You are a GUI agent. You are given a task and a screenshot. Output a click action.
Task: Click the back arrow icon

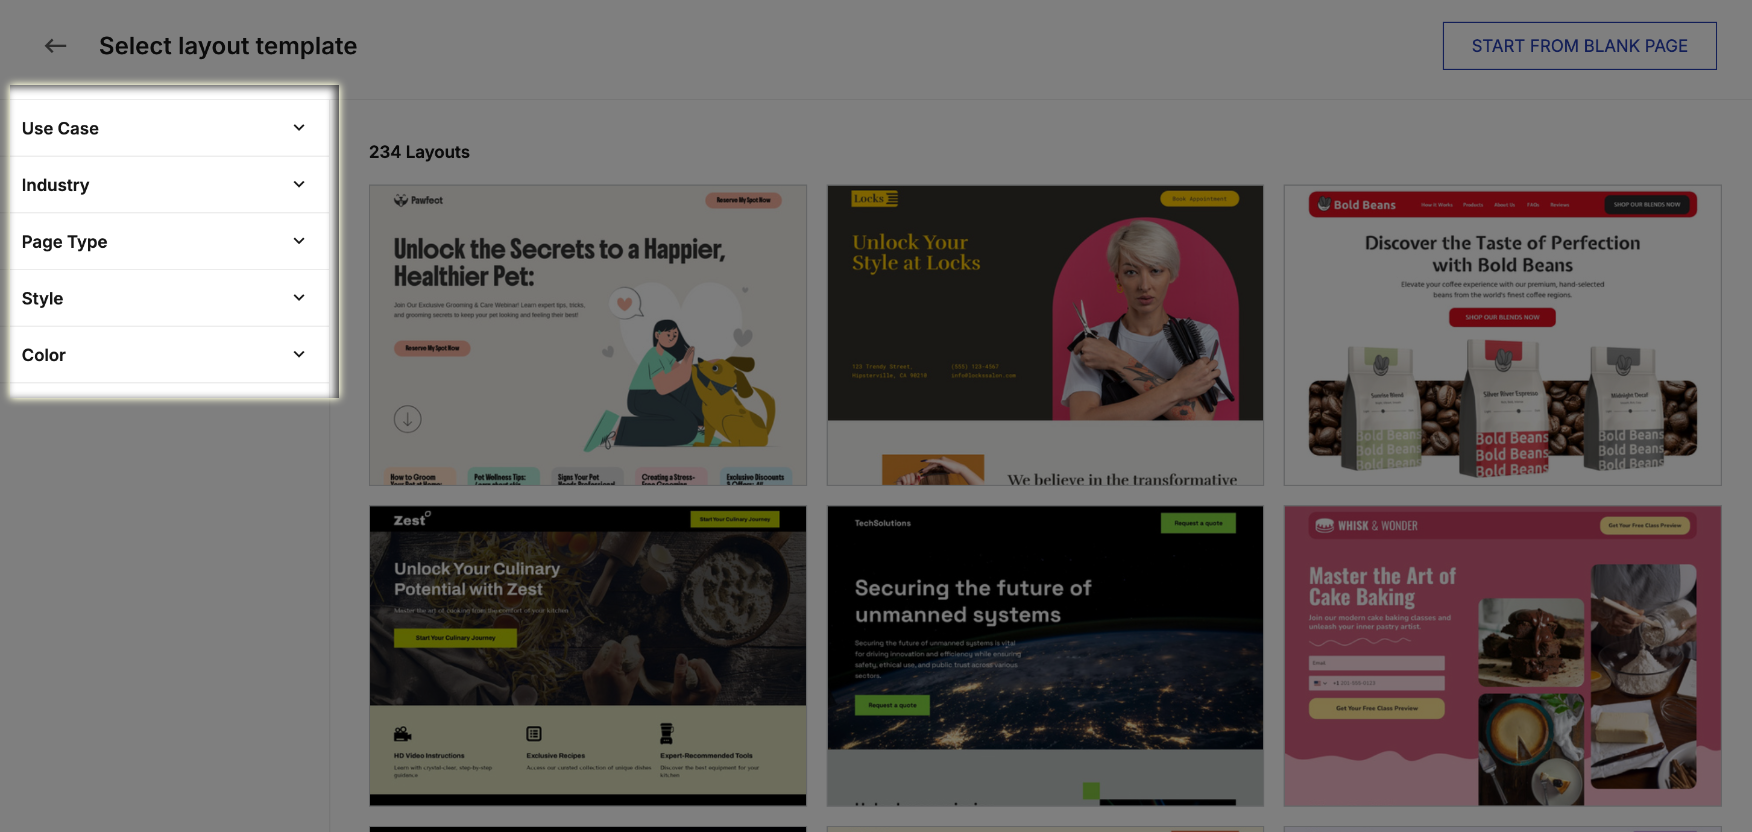[x=56, y=46]
